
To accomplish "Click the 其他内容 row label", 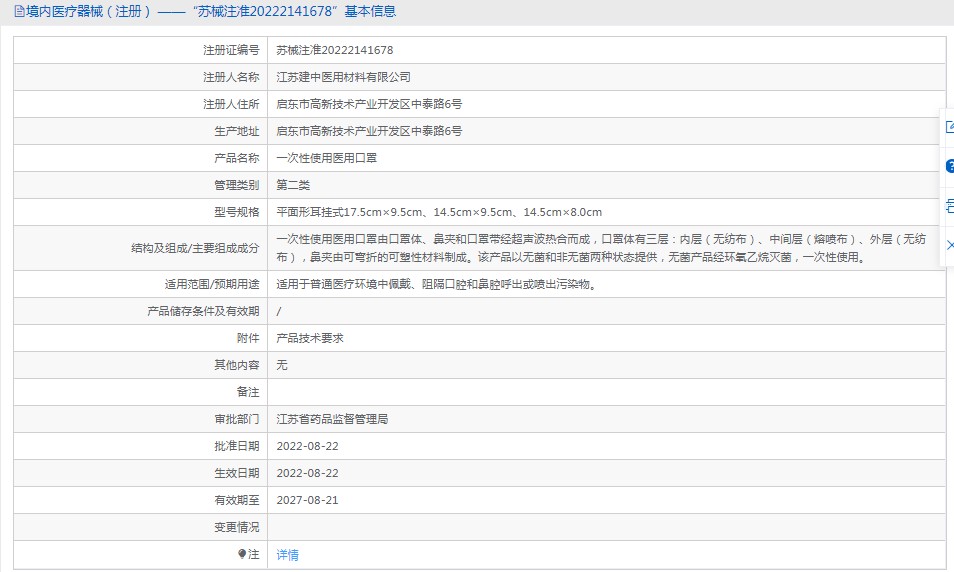I will pos(236,365).
